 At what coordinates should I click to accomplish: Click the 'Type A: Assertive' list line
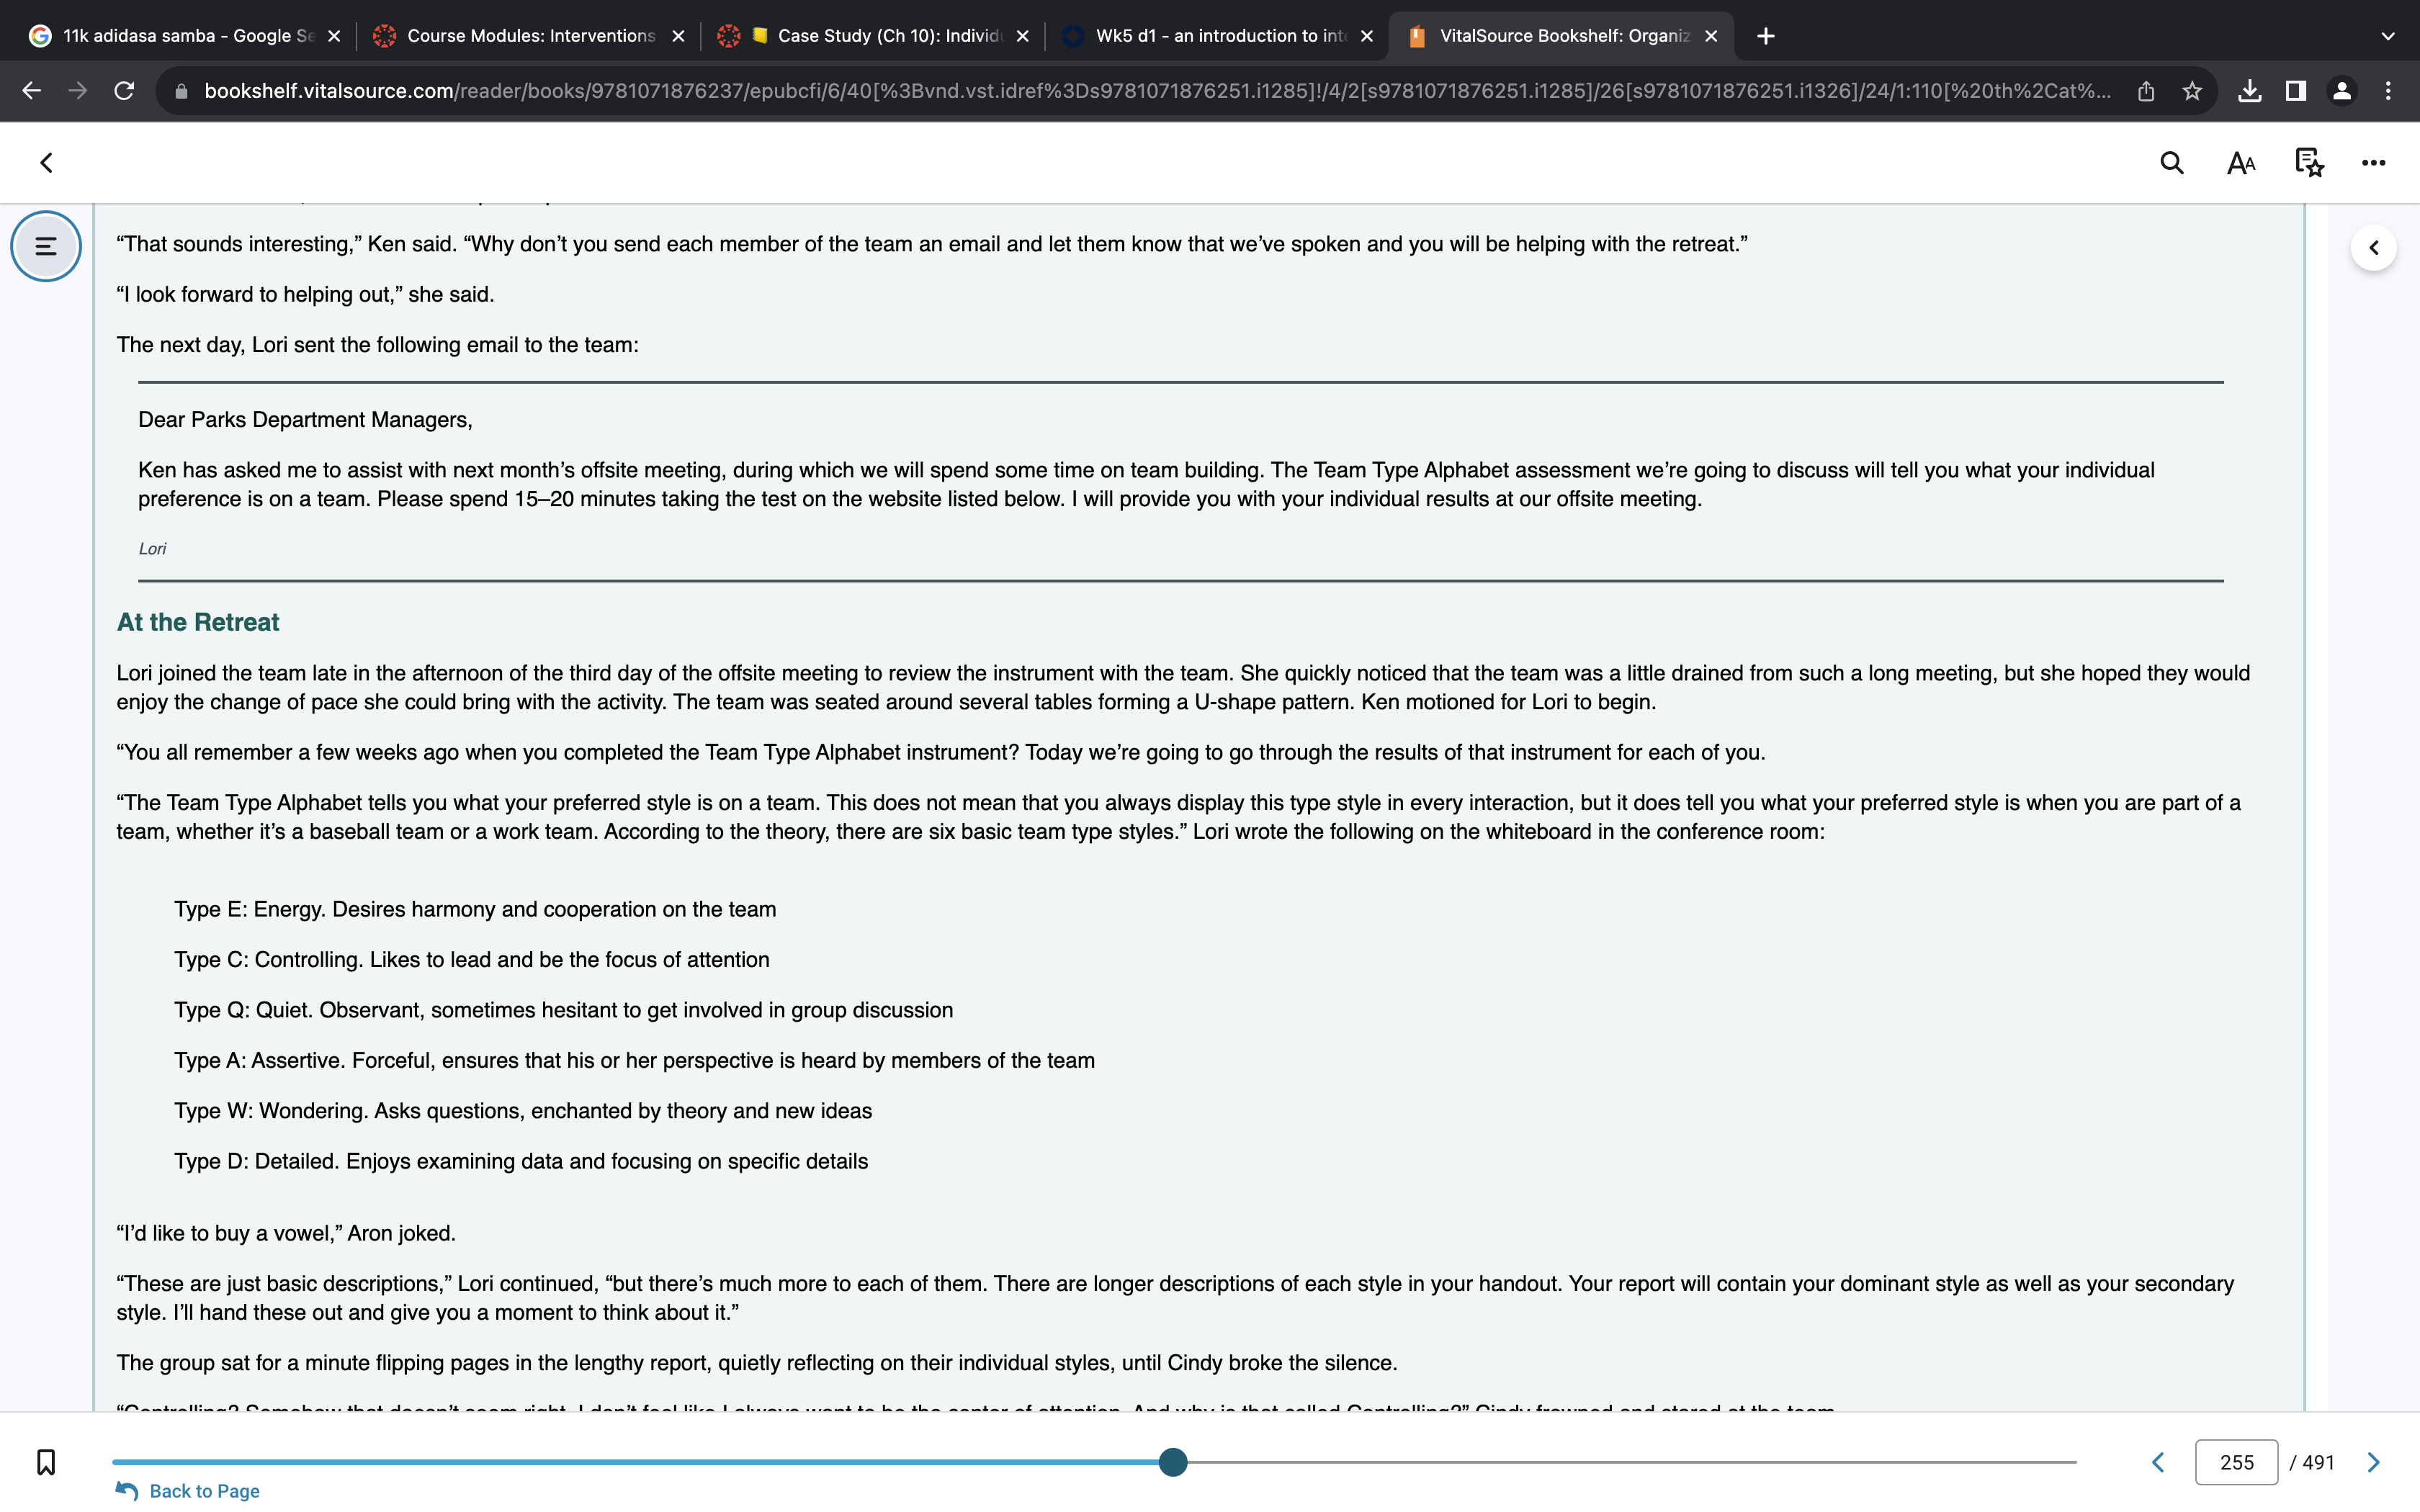tap(634, 1061)
